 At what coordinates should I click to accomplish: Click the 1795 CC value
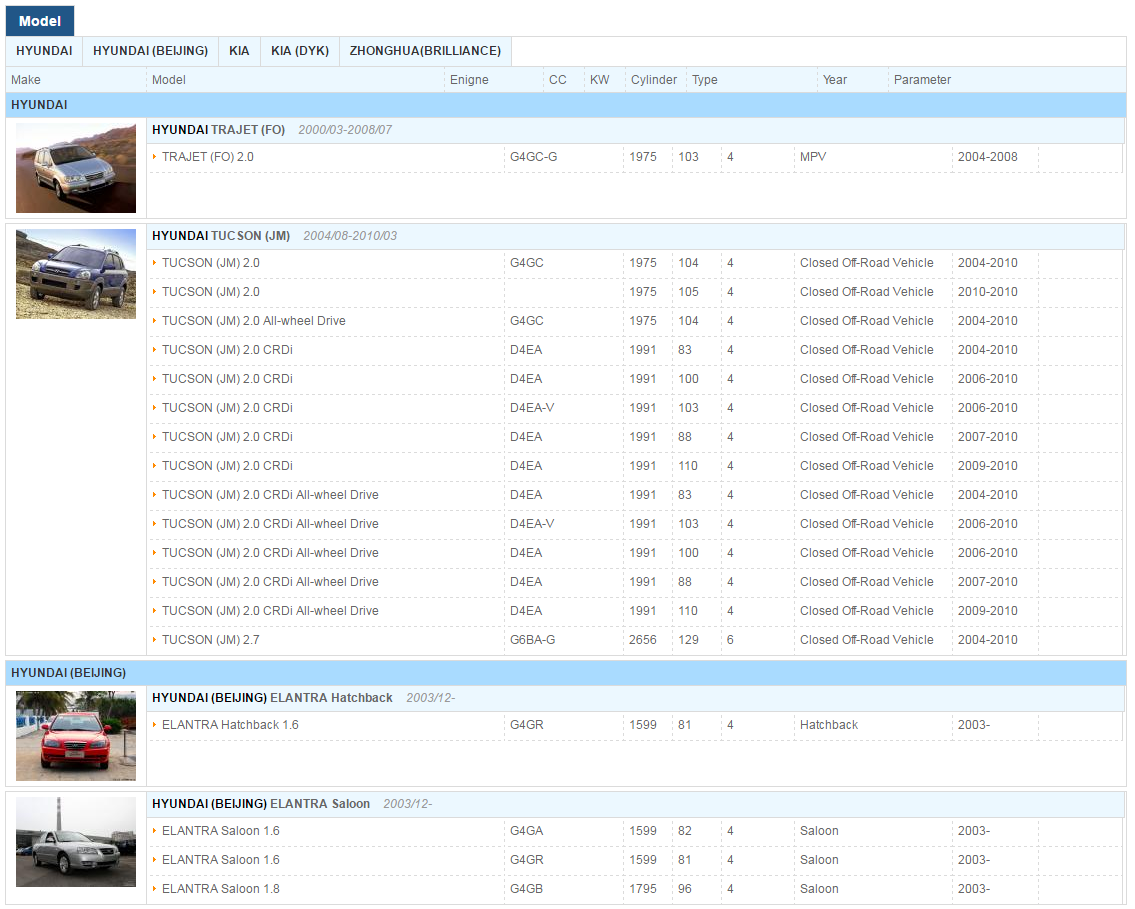[643, 889]
